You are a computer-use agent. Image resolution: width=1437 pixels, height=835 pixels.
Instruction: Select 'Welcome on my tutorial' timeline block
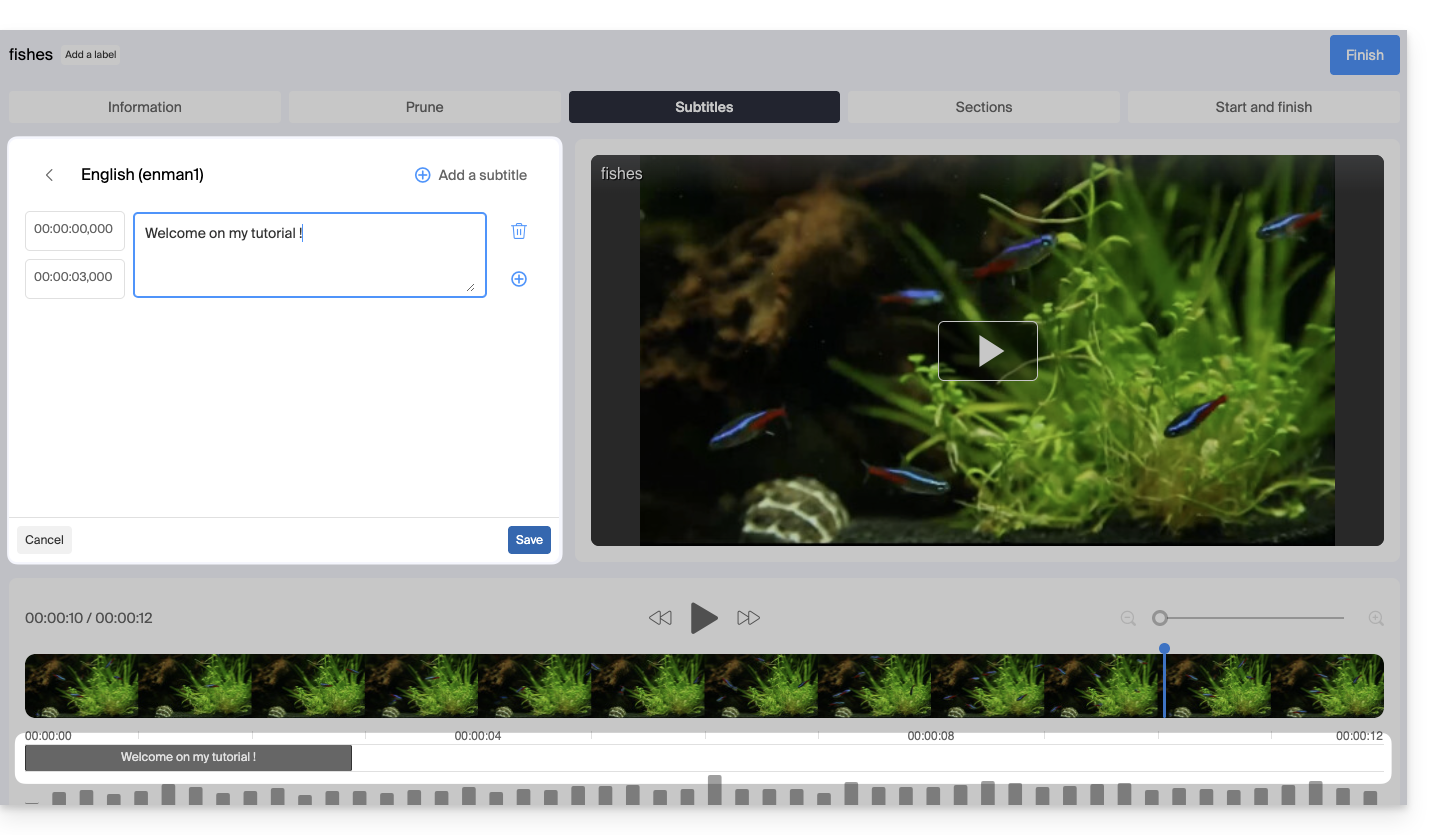click(x=188, y=758)
